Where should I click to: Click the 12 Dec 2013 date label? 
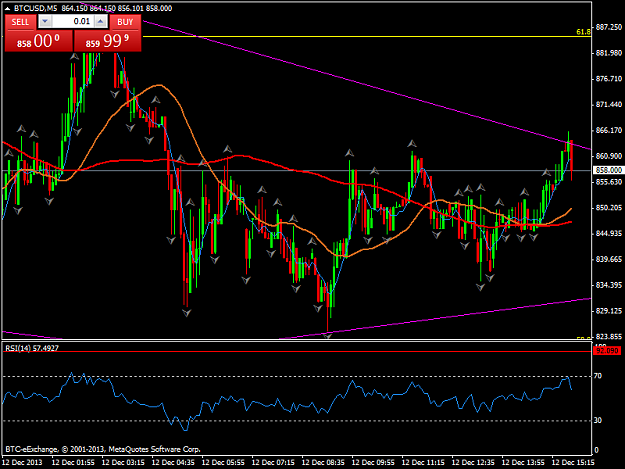22,463
